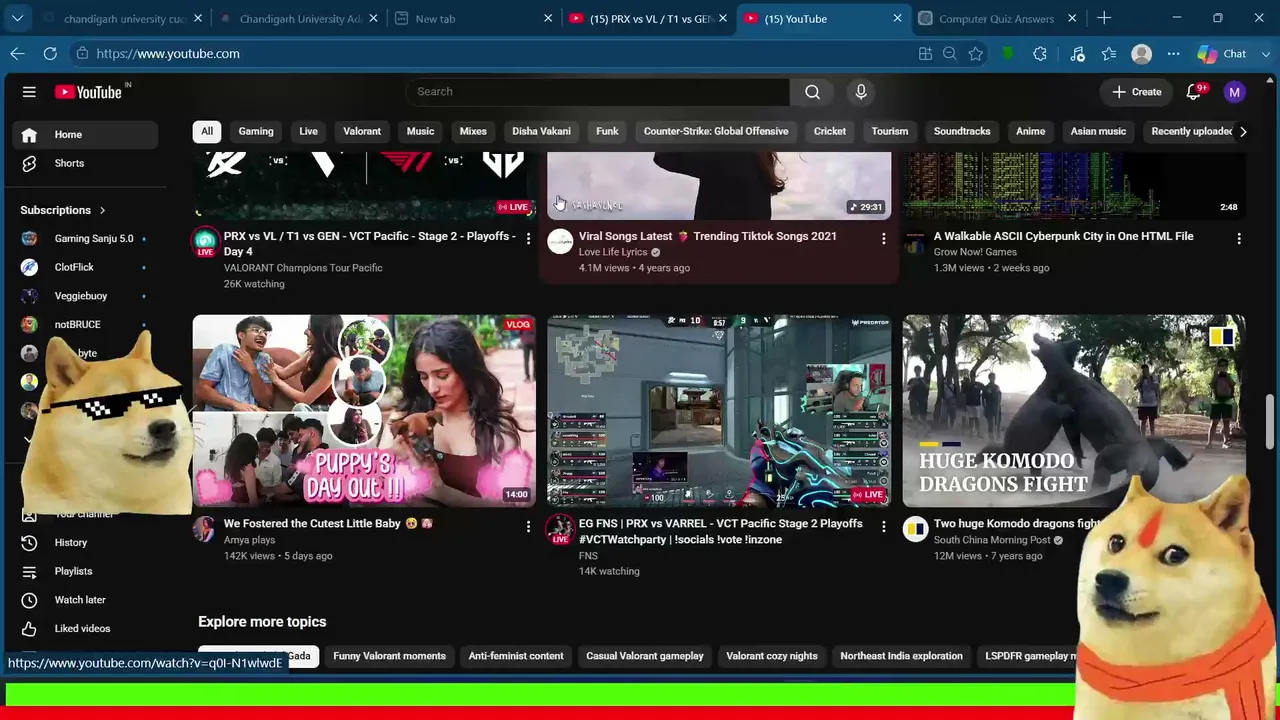Switch to the PRX vs VL / T1 vs GEN tab
The height and width of the screenshot is (720, 1280).
[647, 19]
